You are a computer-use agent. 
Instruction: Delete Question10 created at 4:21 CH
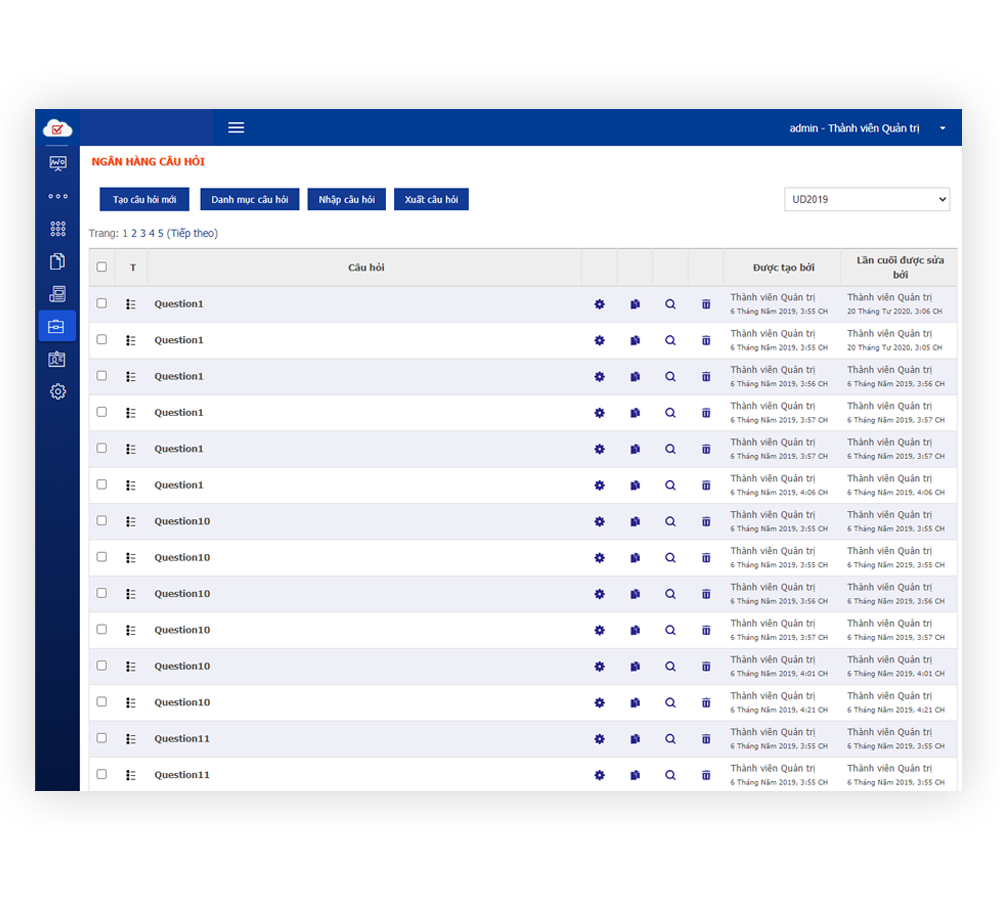tap(706, 703)
